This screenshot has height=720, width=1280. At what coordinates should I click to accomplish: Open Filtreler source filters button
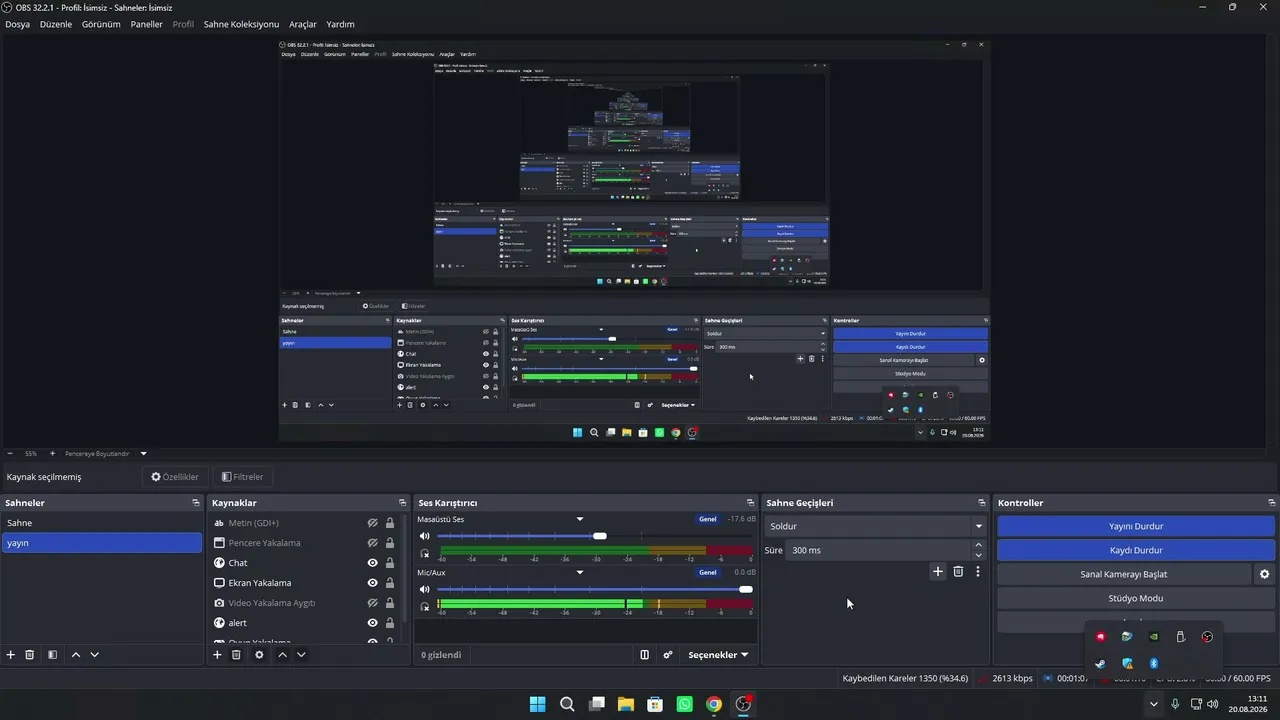click(242, 477)
